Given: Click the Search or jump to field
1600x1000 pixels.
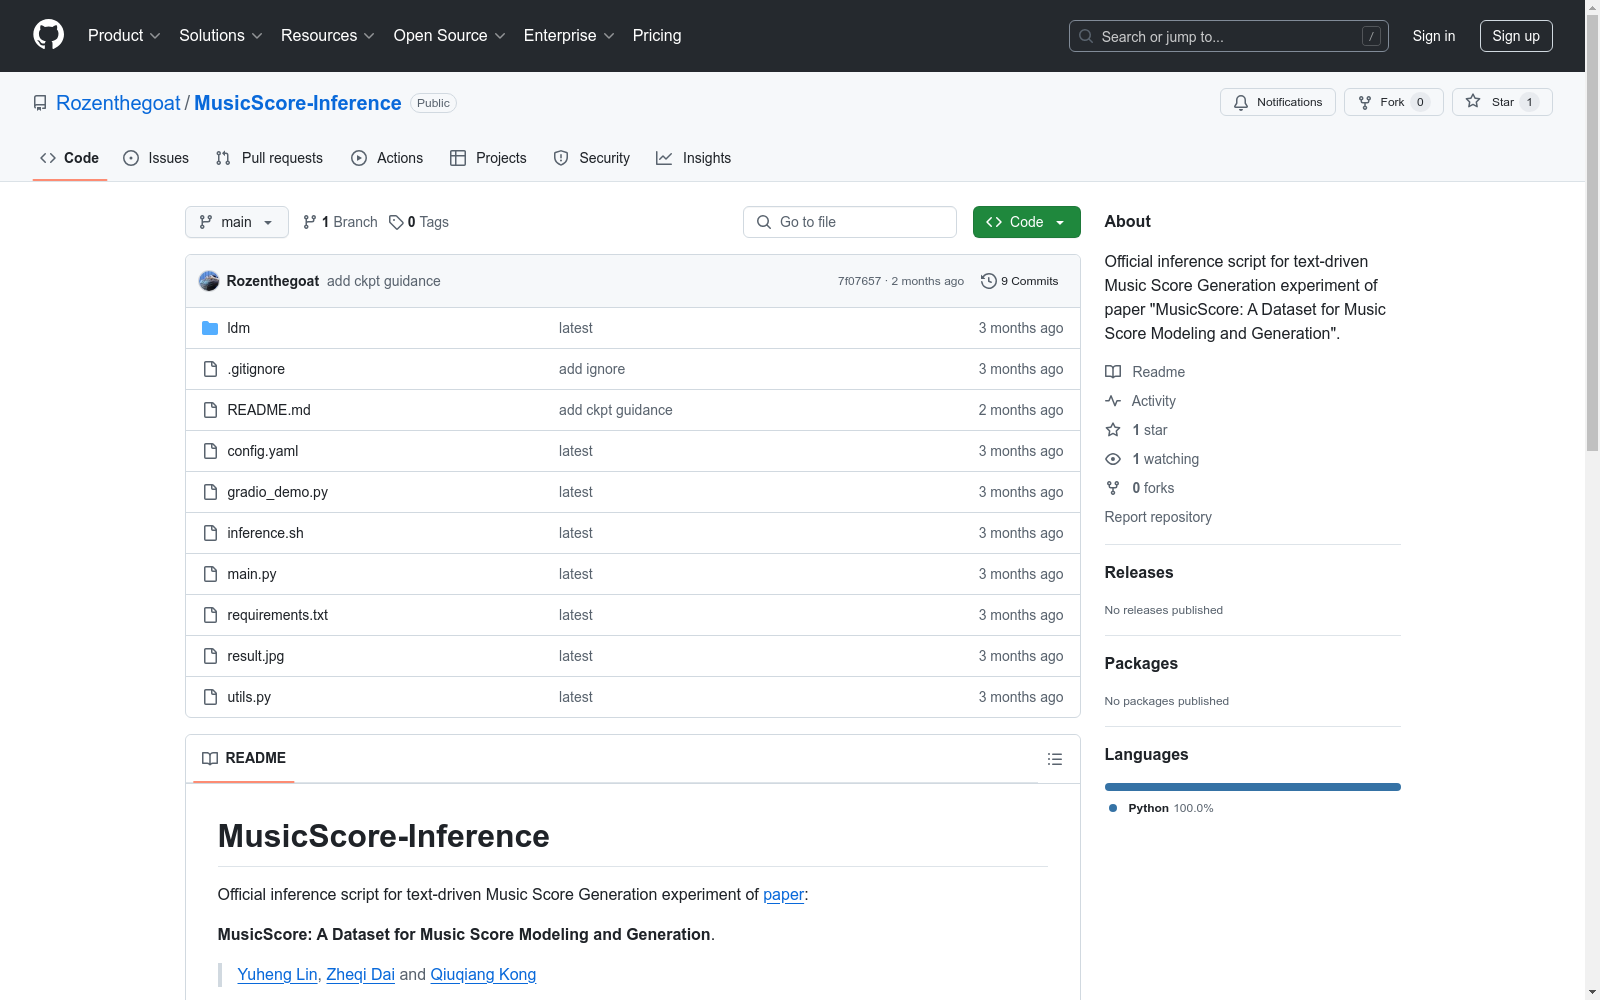Looking at the screenshot, I should 1229,36.
